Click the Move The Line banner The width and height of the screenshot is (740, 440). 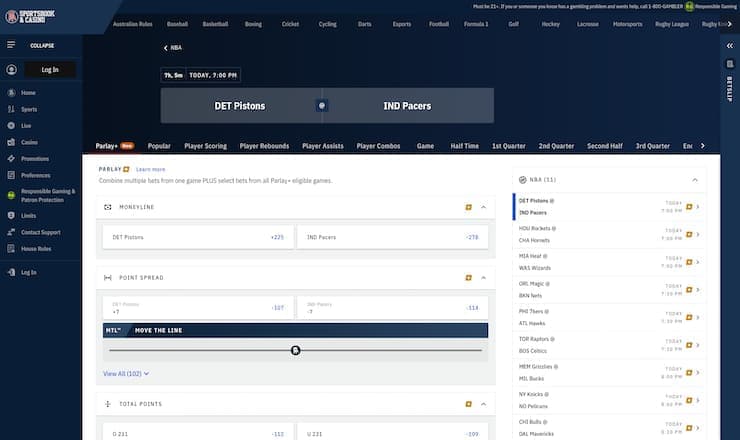295,330
